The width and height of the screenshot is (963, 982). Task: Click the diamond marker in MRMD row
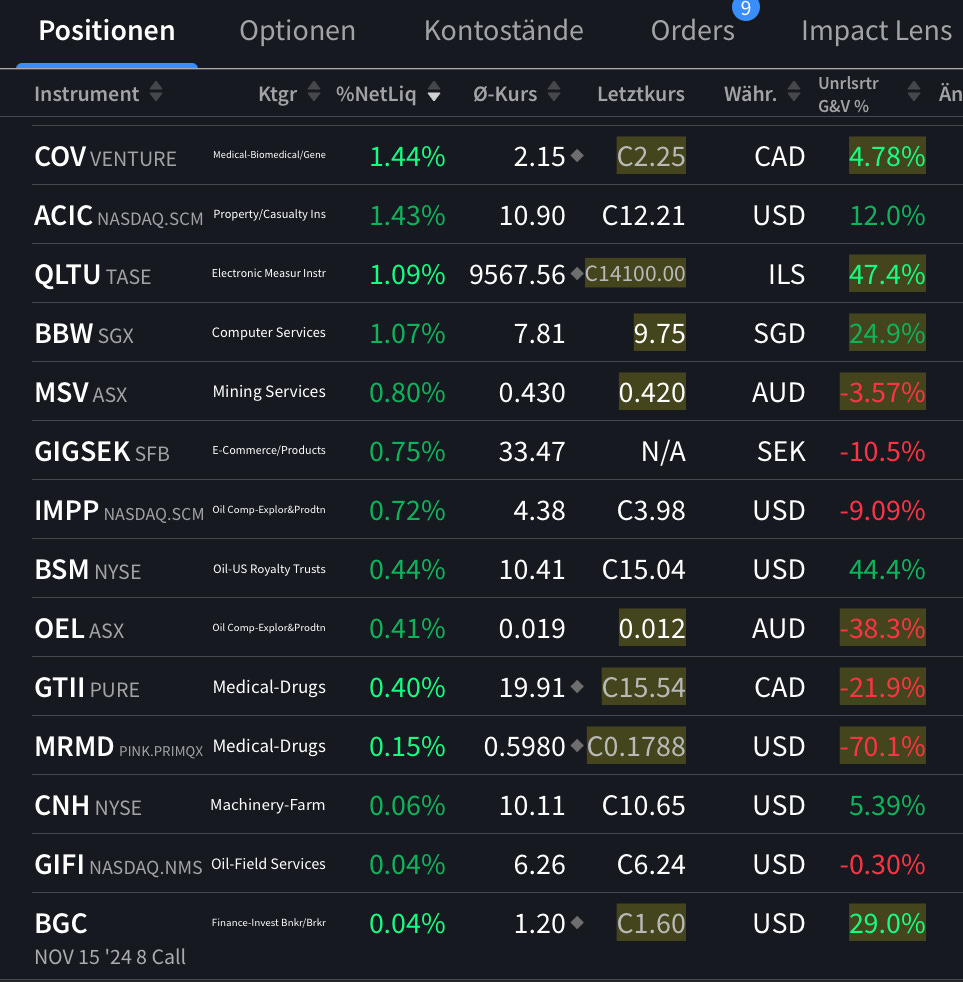pyautogui.click(x=577, y=746)
